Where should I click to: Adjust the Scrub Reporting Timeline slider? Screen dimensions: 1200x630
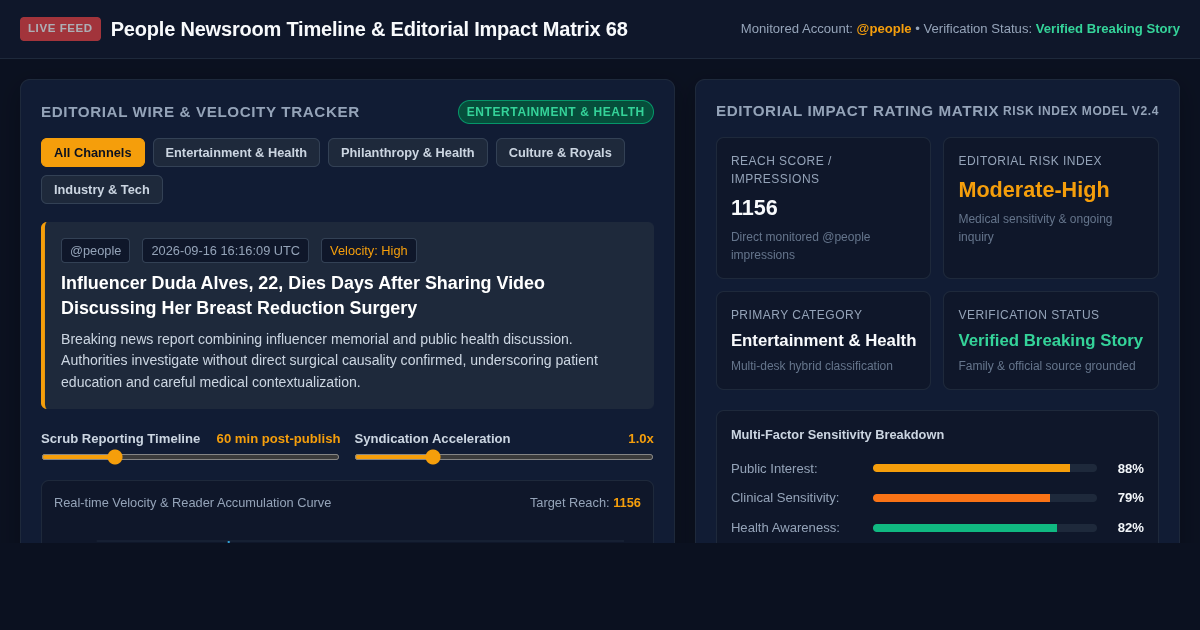(x=190, y=457)
